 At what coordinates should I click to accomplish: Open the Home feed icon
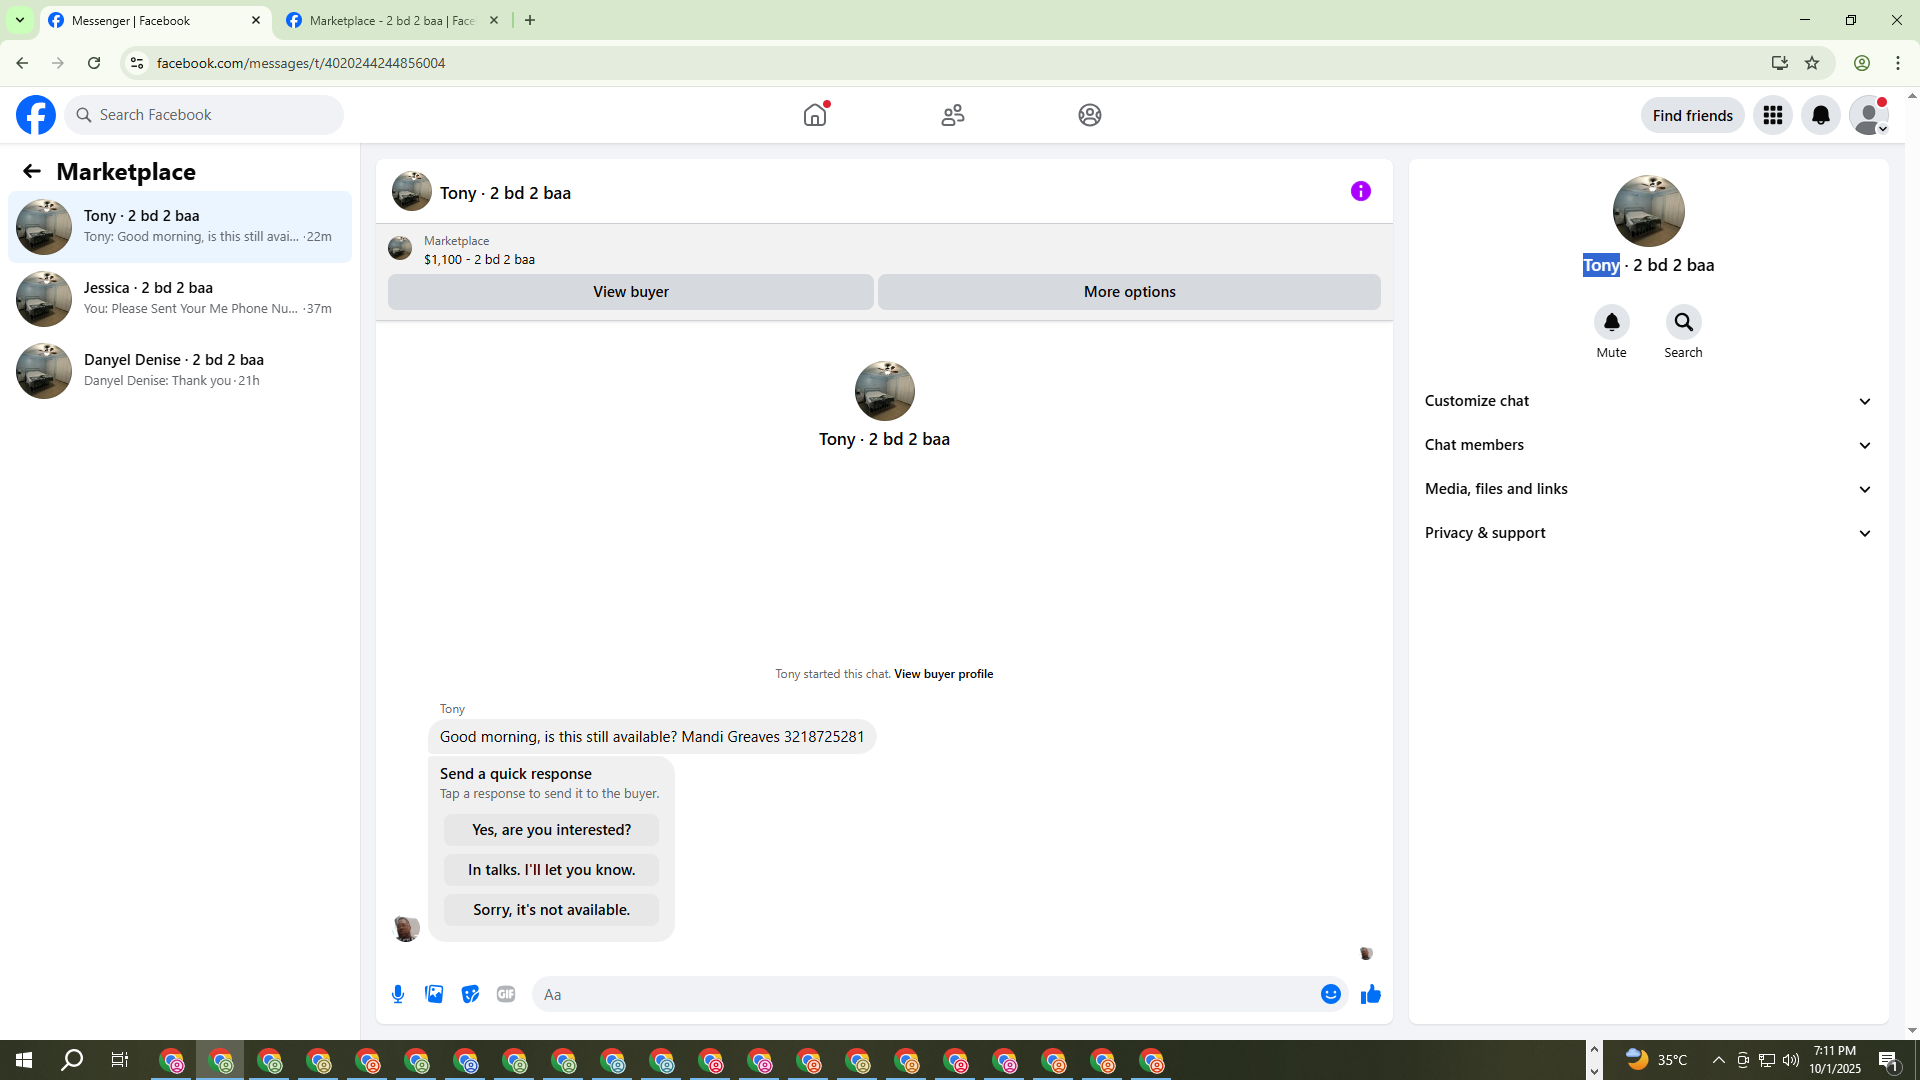(x=815, y=115)
